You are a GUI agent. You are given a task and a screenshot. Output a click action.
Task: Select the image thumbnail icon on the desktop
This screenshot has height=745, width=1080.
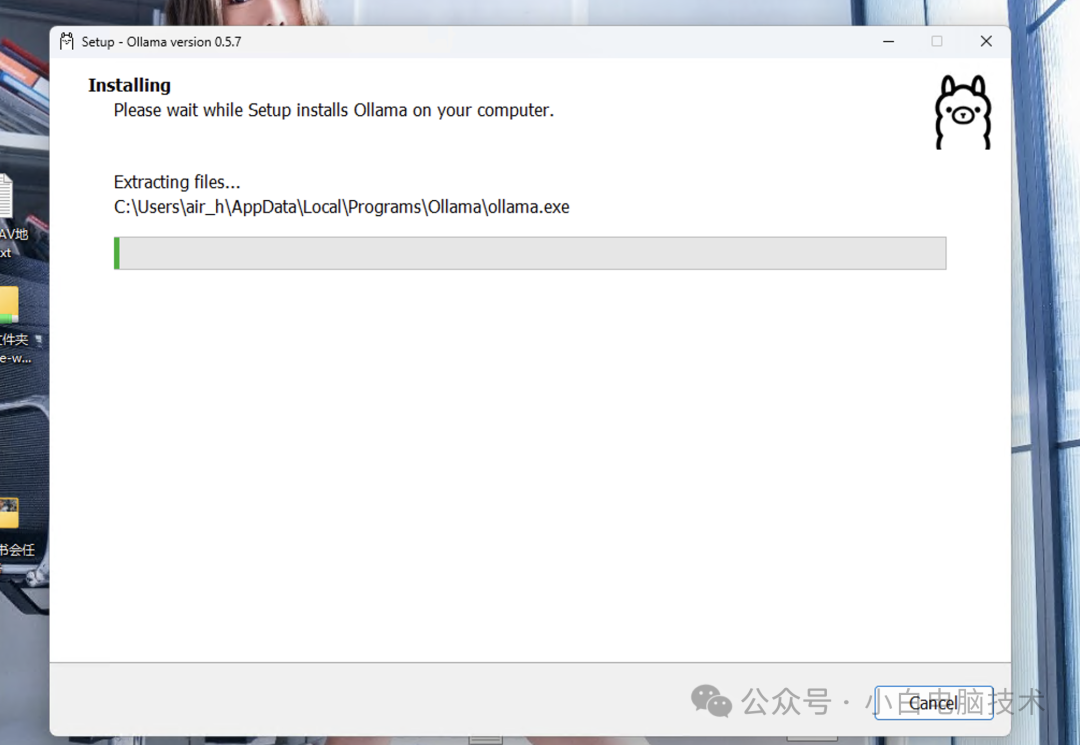point(9,513)
